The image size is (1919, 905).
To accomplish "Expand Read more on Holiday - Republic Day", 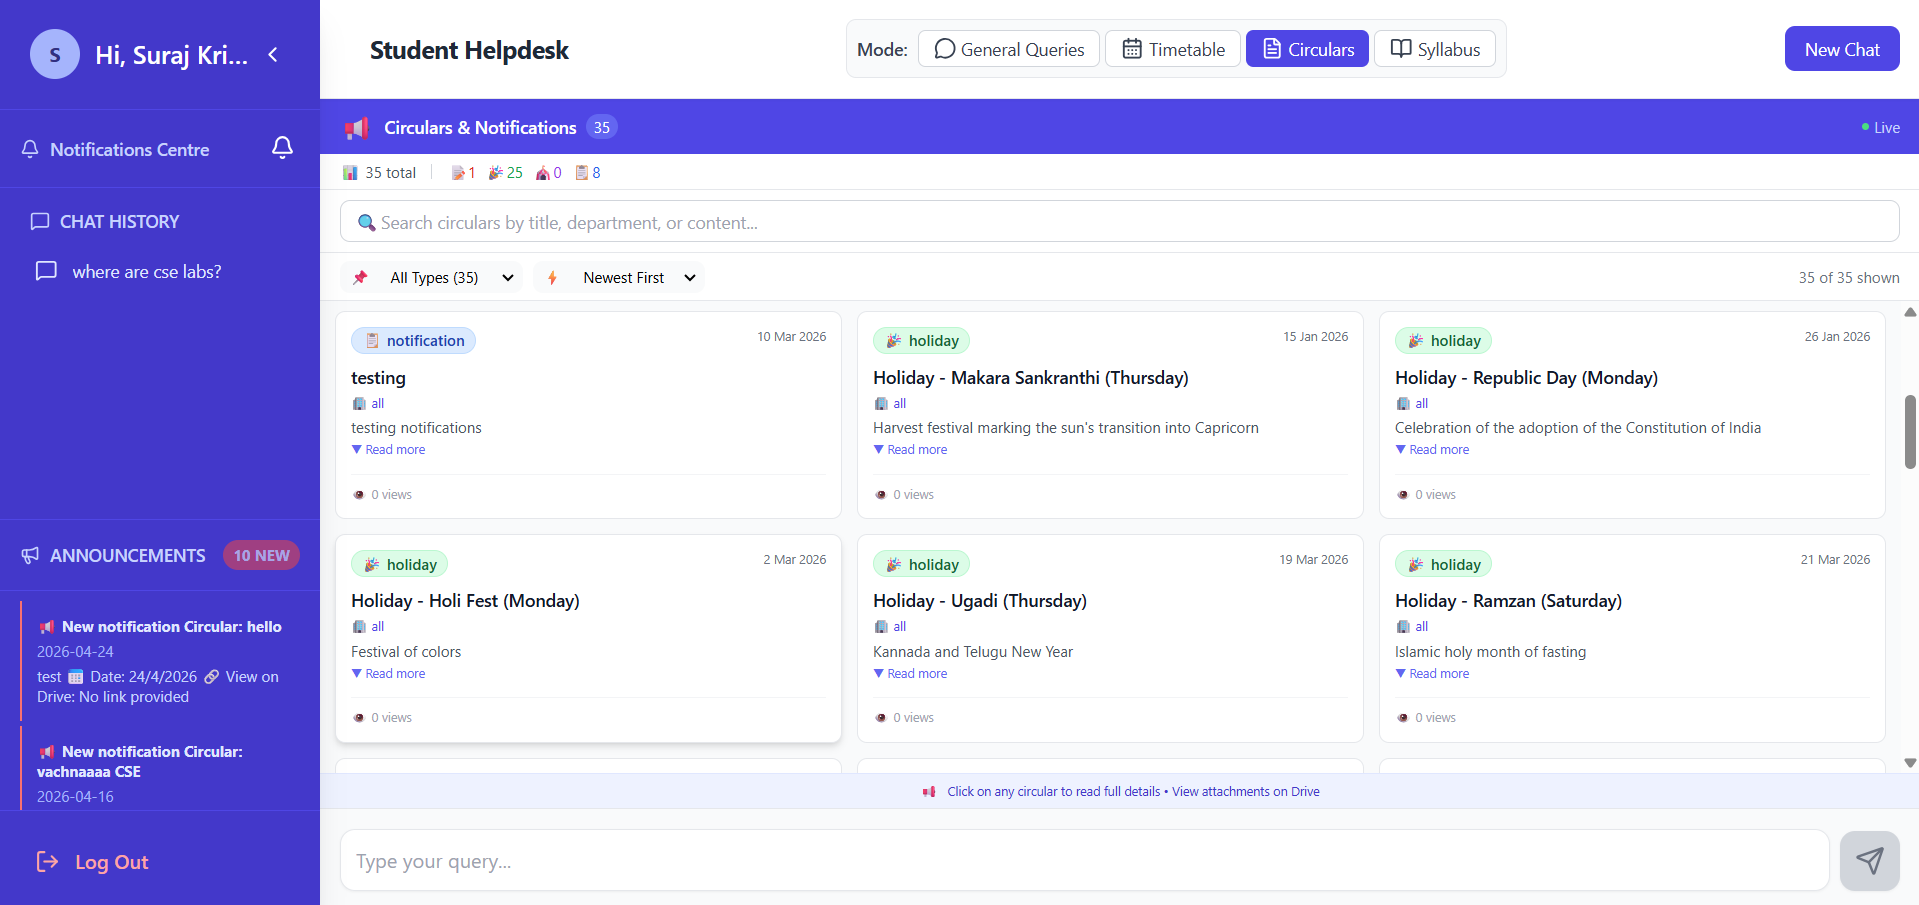I will [x=1431, y=449].
